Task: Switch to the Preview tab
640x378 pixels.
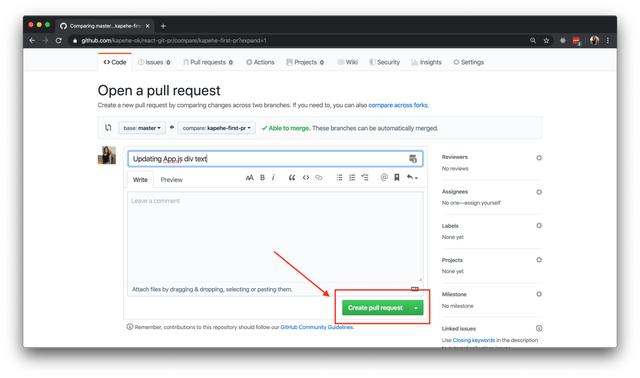Action: point(171,180)
